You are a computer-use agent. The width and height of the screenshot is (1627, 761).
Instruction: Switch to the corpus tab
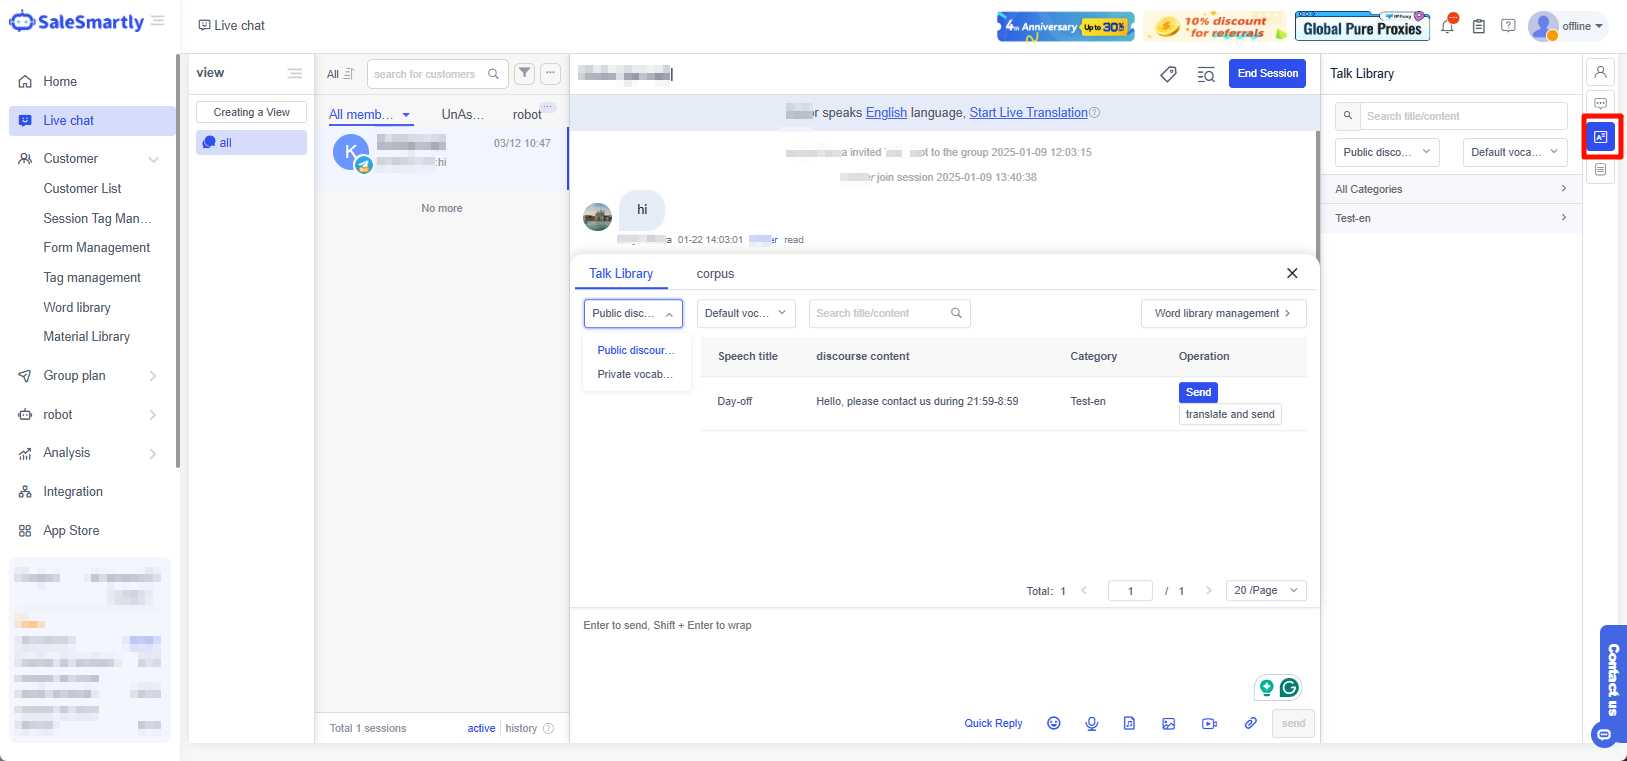[x=715, y=274]
